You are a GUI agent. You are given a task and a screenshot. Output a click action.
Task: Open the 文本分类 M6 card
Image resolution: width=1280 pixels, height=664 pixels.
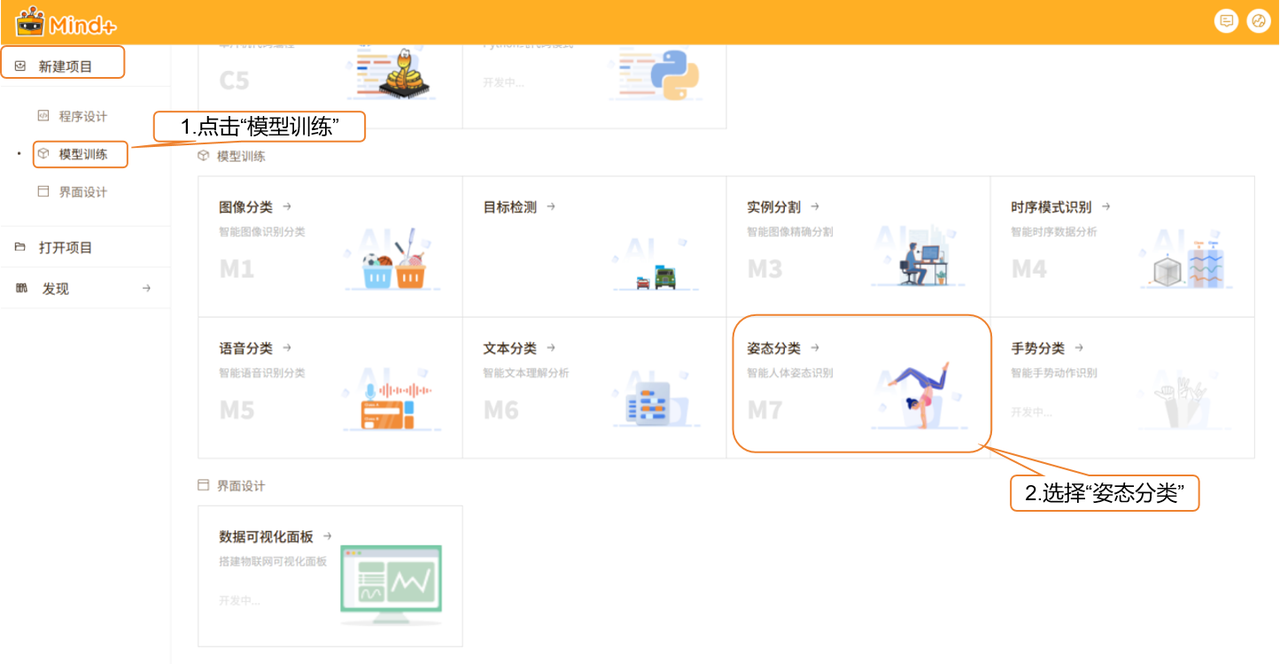[594, 388]
